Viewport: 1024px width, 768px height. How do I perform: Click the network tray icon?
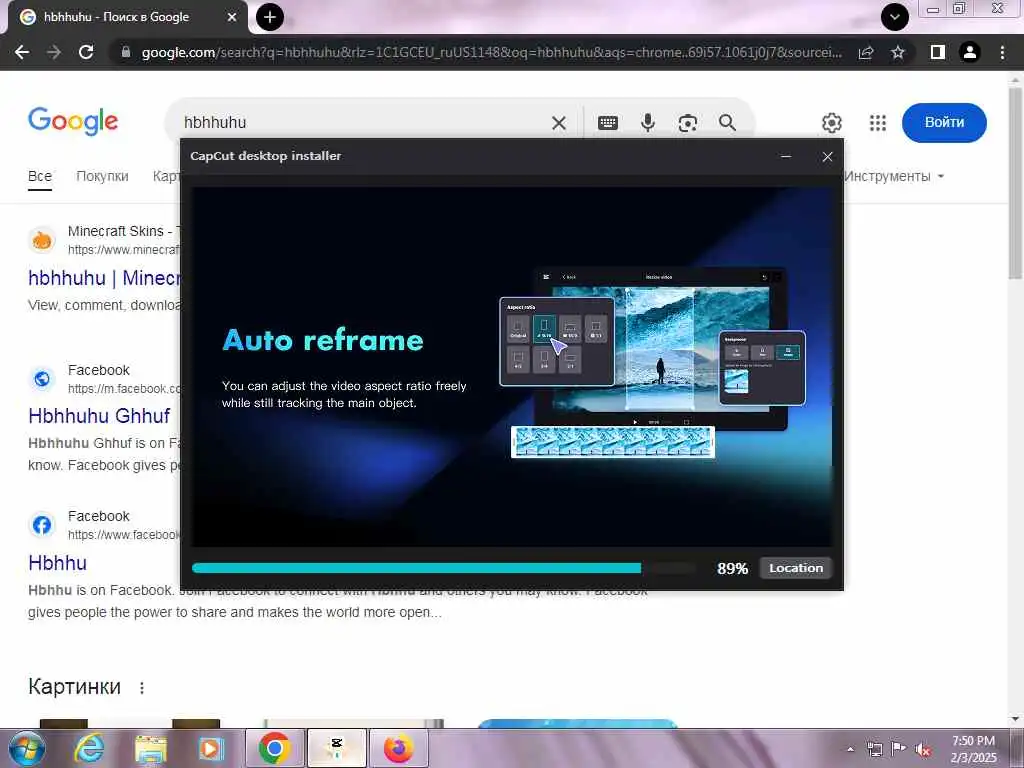[x=874, y=749]
